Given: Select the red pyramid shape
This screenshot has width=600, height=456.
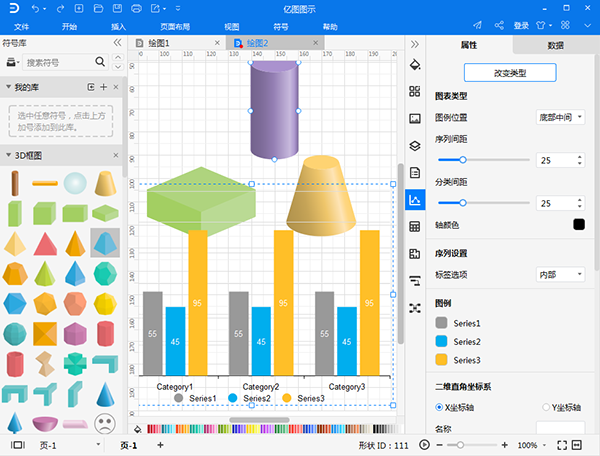Looking at the screenshot, I should (45, 244).
